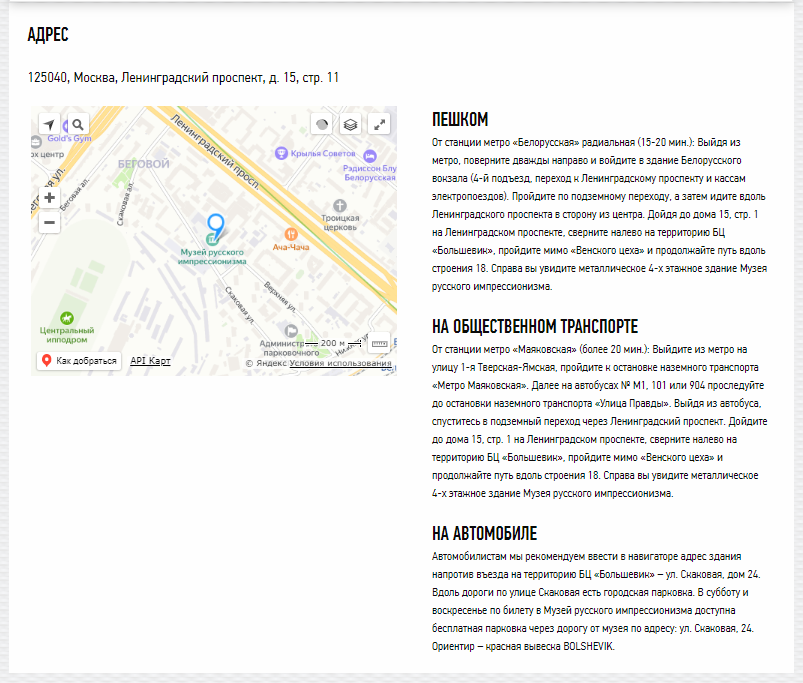This screenshot has height=683, width=803.
Task: Open the API Карт link
Action: click(x=150, y=360)
